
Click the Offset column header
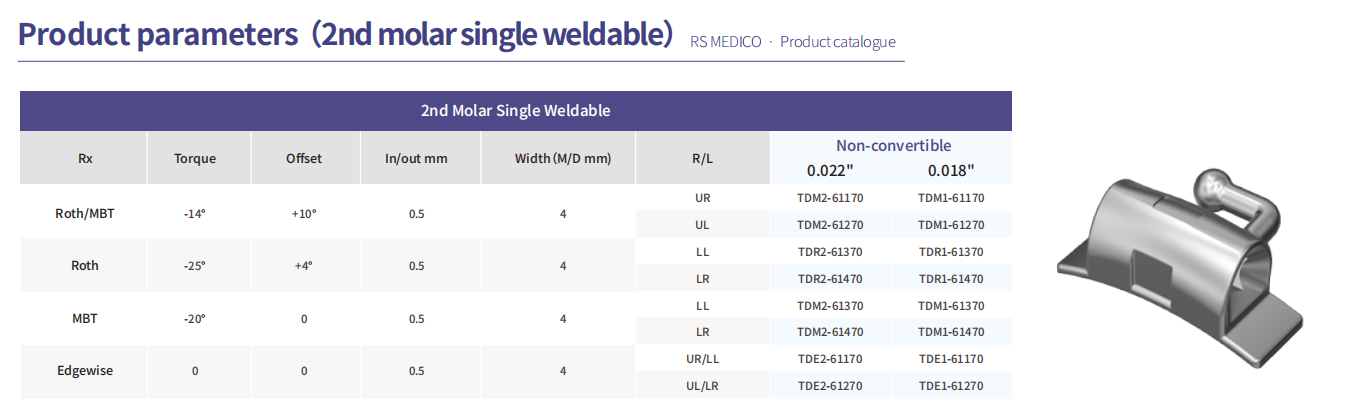pos(304,158)
